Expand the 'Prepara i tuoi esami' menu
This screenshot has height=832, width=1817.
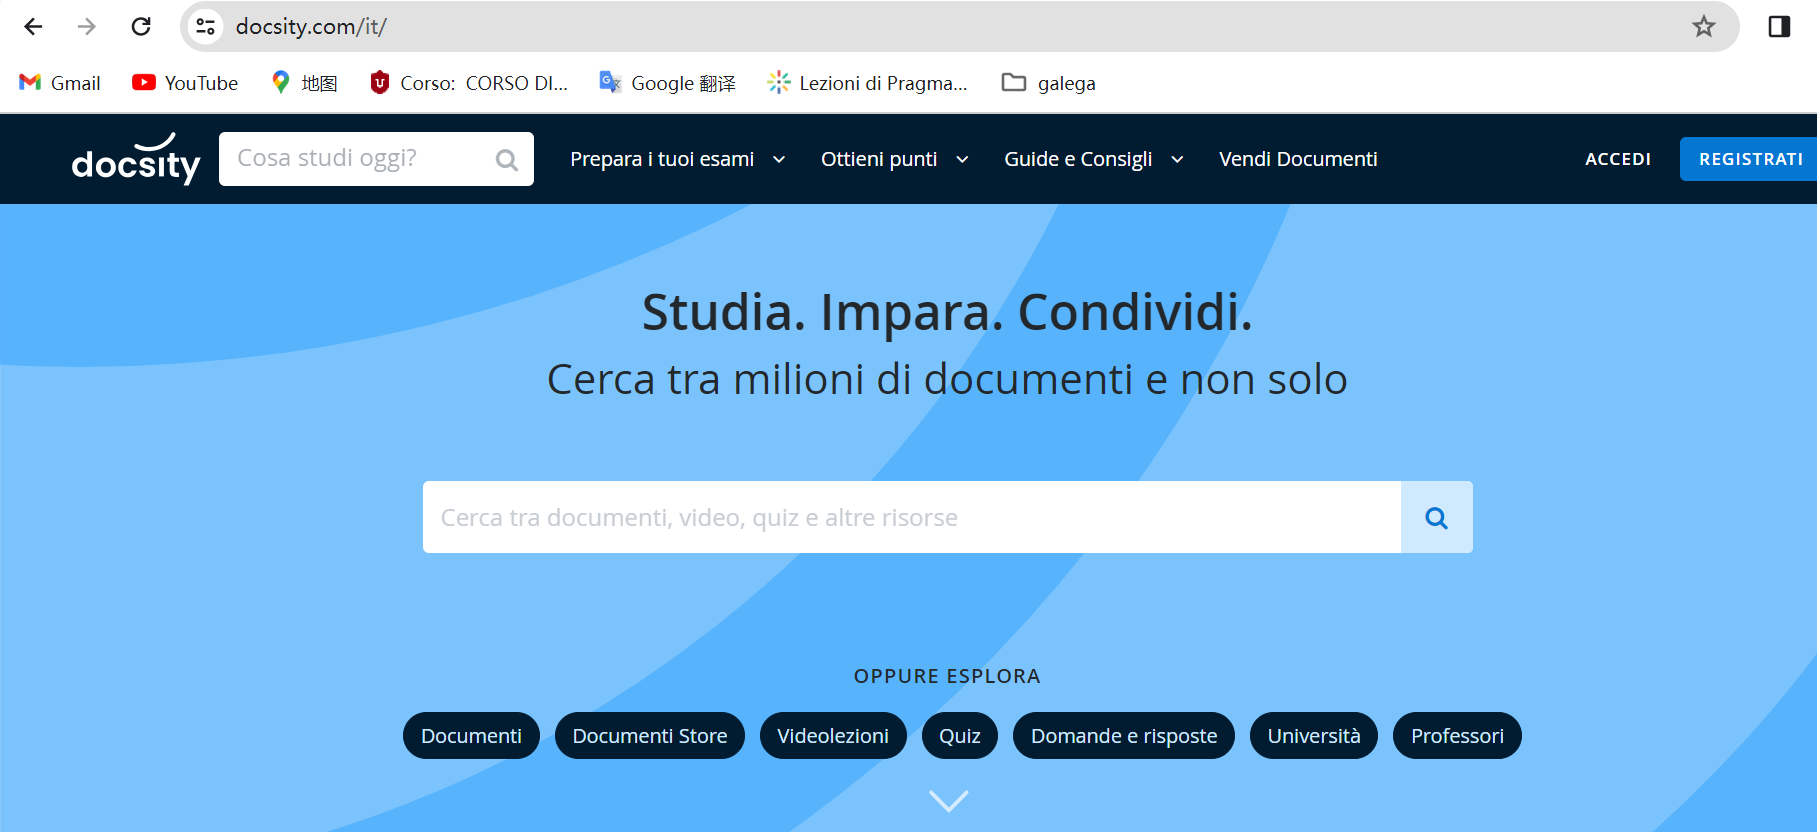(x=678, y=159)
